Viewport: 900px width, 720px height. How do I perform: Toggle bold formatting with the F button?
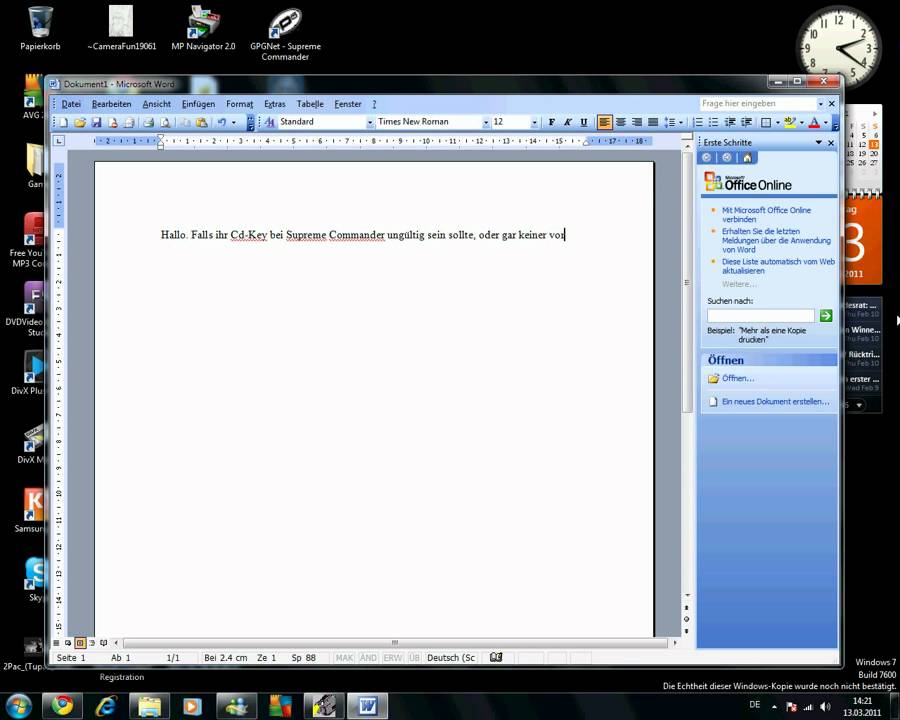(x=551, y=122)
